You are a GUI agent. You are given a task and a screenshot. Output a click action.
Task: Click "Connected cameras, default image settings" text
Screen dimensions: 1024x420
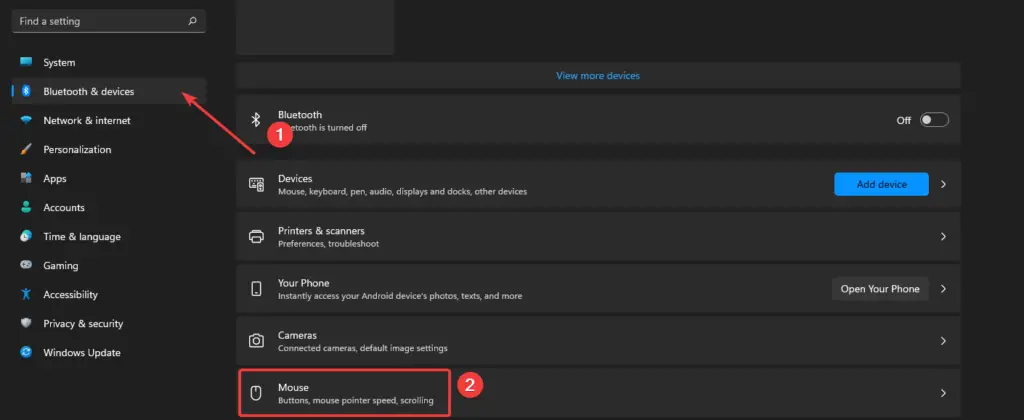pos(362,349)
